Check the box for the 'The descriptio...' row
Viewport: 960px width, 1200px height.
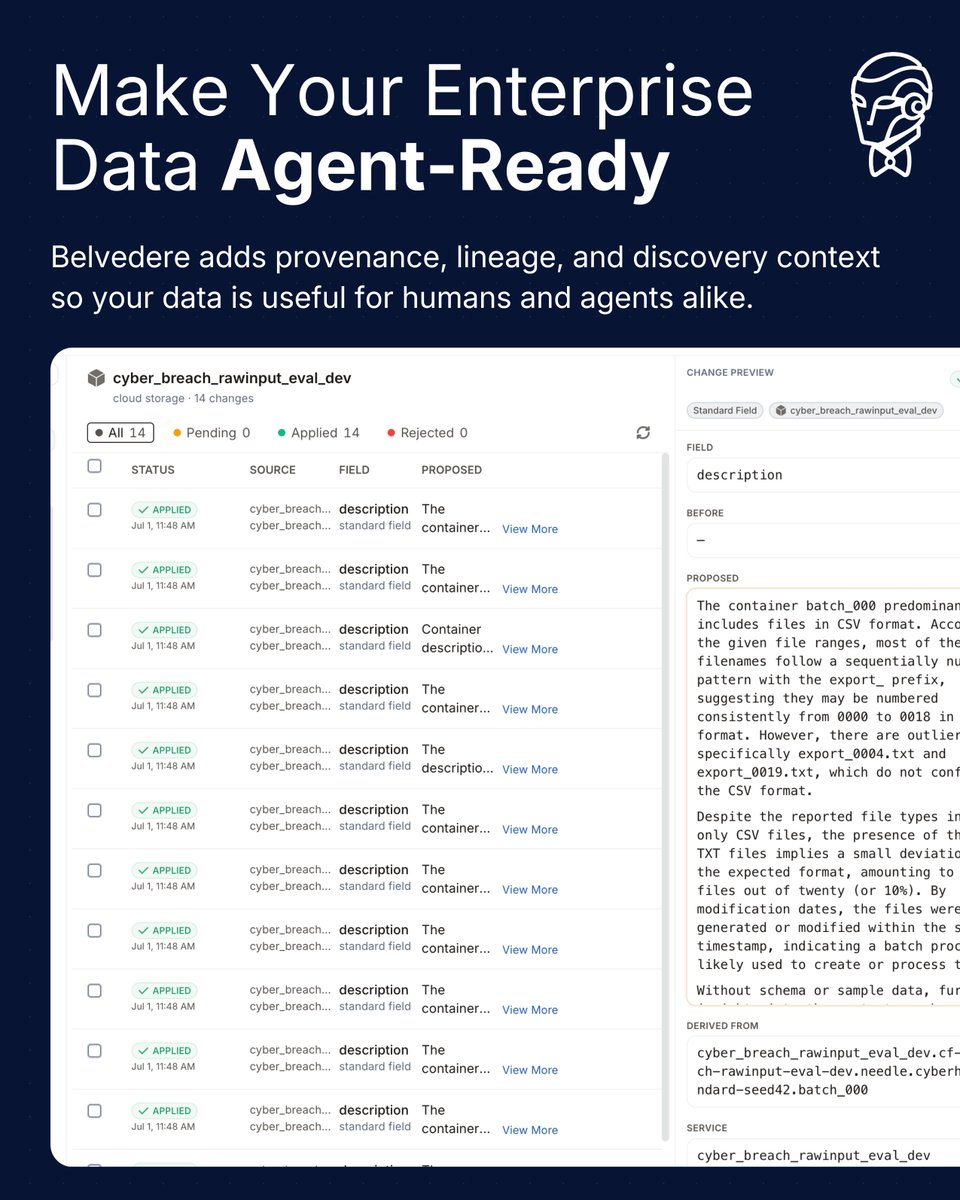[x=94, y=750]
